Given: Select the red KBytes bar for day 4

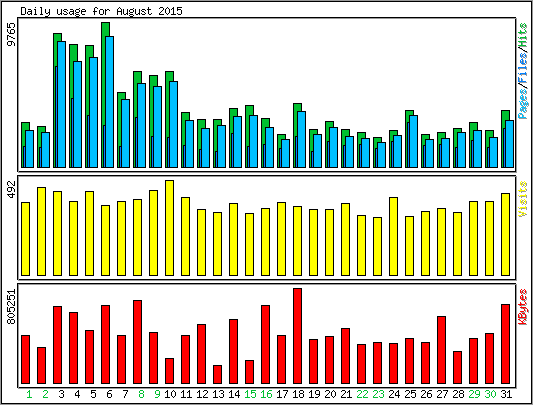Looking at the screenshot, I should (73, 348).
